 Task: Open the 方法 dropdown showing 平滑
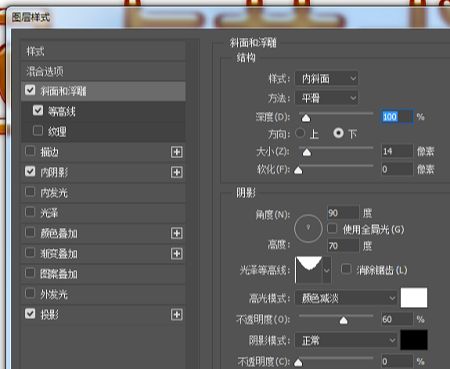(326, 98)
